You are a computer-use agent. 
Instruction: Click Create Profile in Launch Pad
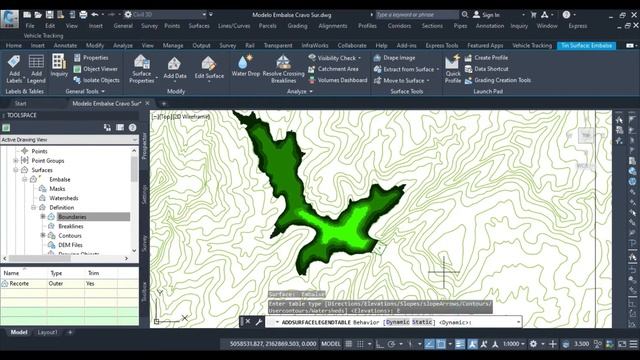[486, 58]
